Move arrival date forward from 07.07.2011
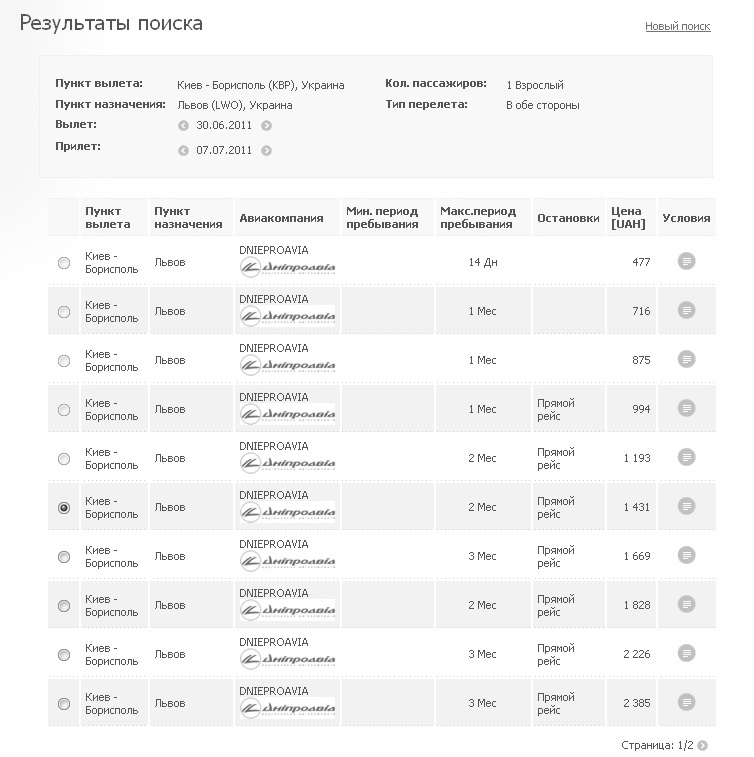Screen dimensions: 754x757 [x=266, y=151]
